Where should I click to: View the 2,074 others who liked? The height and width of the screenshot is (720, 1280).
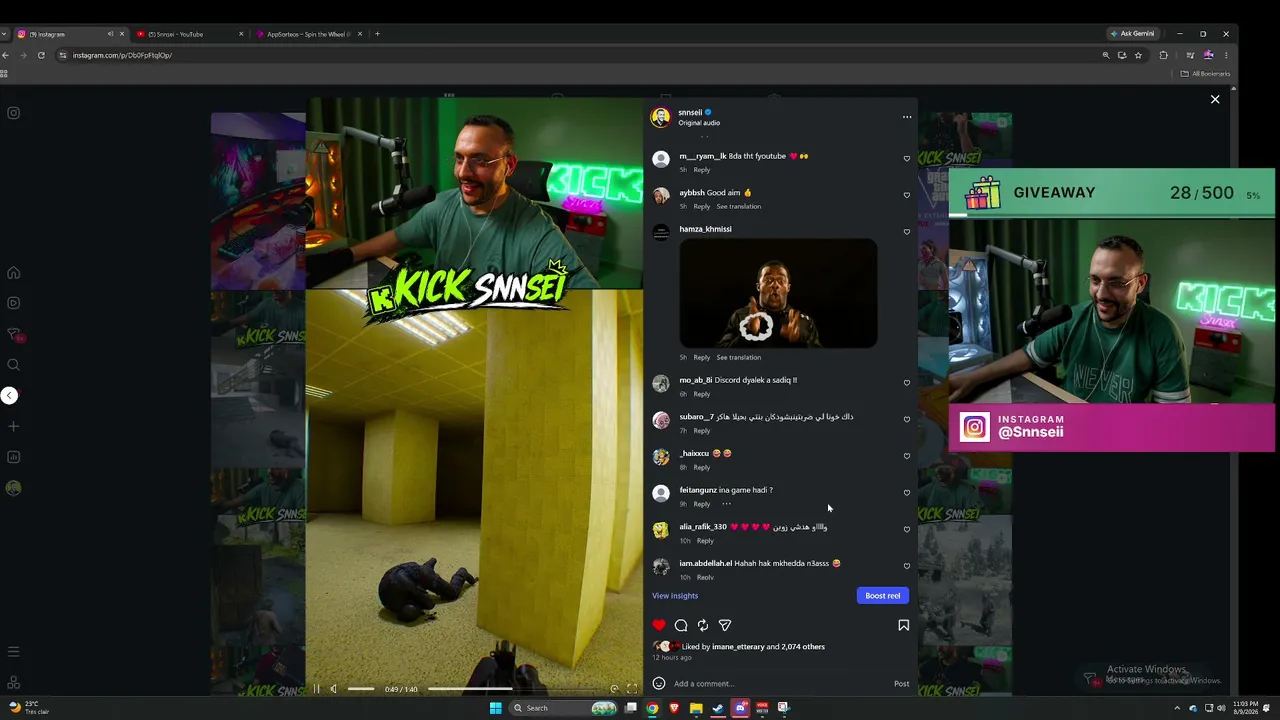coord(803,647)
